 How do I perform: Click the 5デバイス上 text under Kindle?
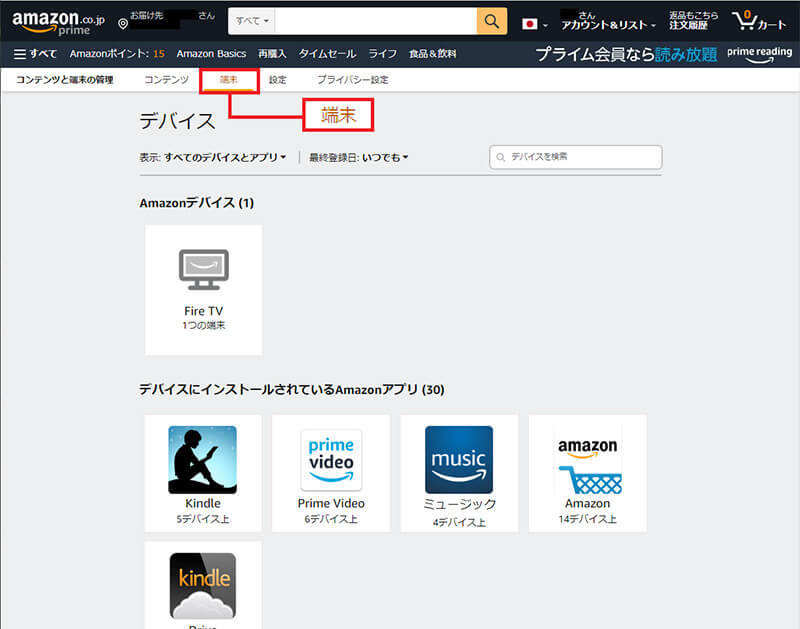tap(203, 519)
